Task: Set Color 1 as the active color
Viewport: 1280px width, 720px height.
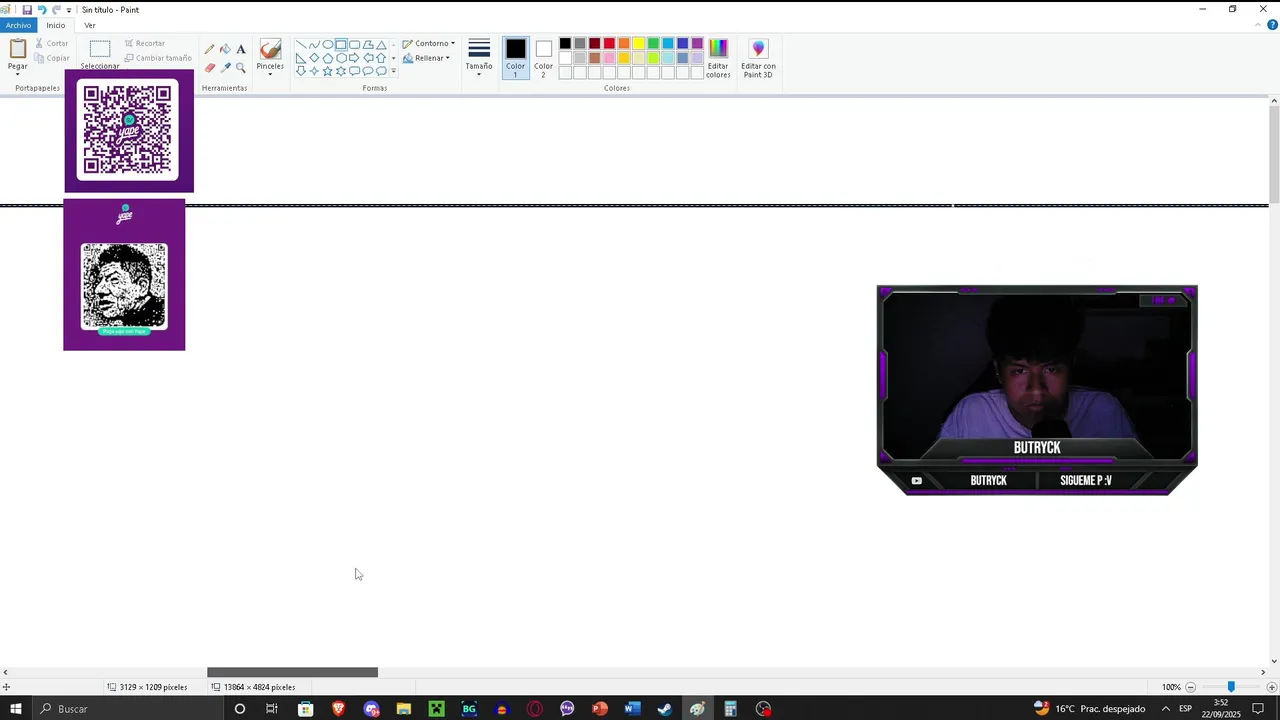Action: click(515, 58)
